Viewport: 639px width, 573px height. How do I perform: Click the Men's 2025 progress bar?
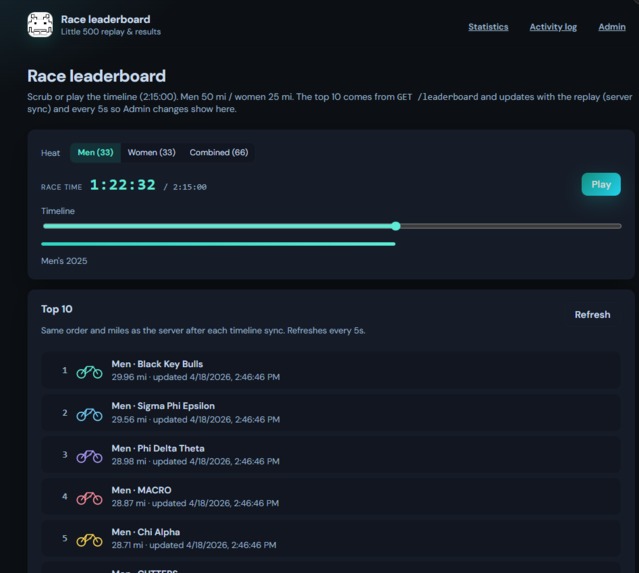tap(218, 244)
